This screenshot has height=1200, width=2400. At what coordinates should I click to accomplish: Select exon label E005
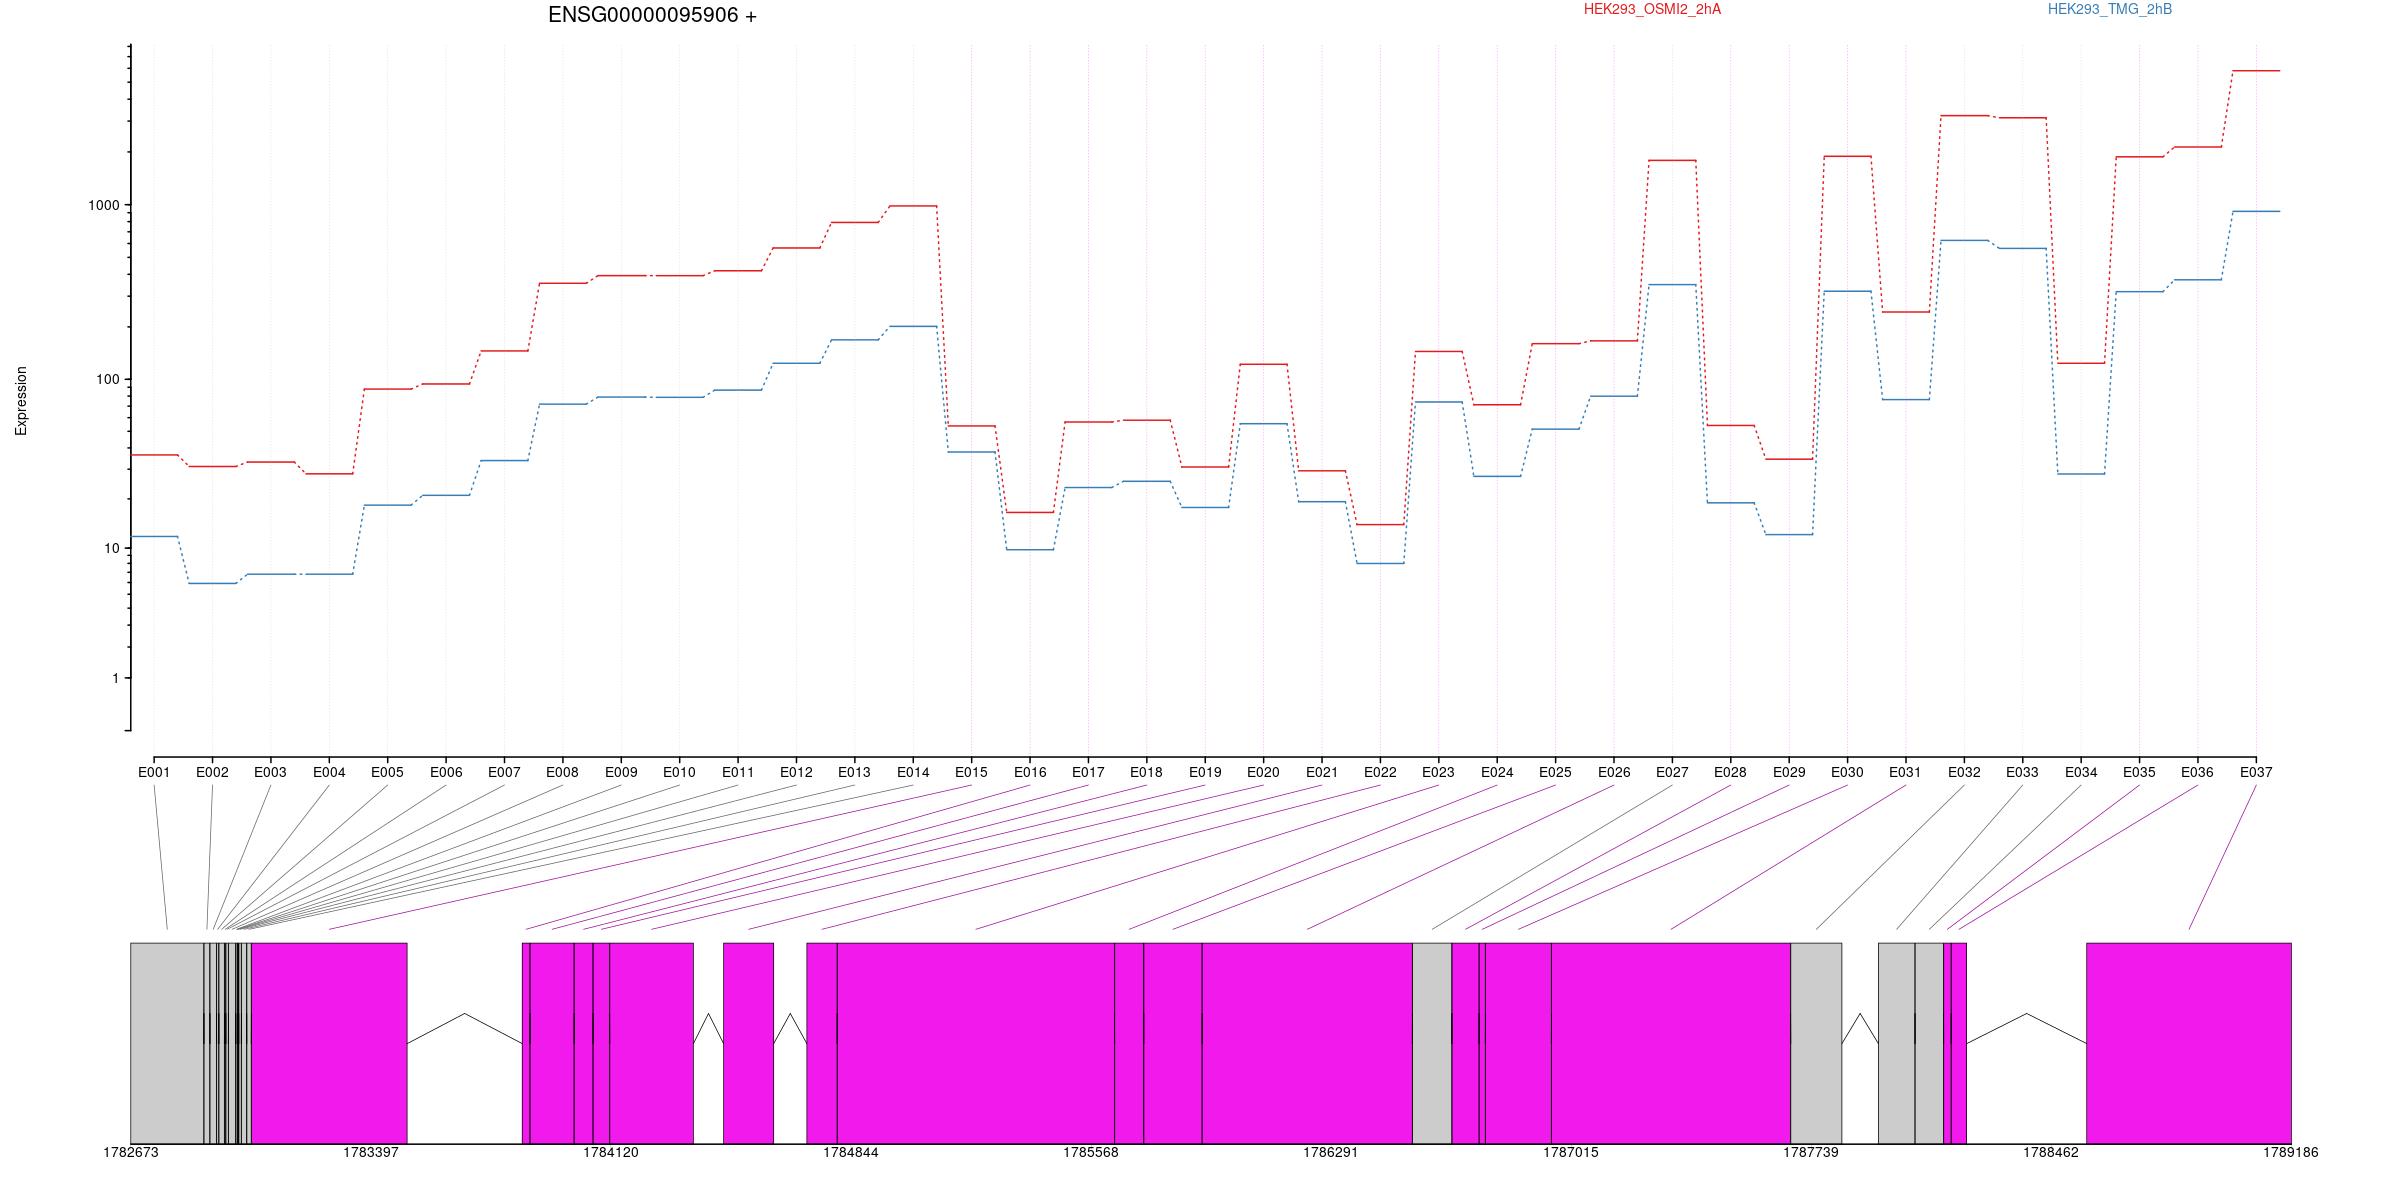click(387, 772)
